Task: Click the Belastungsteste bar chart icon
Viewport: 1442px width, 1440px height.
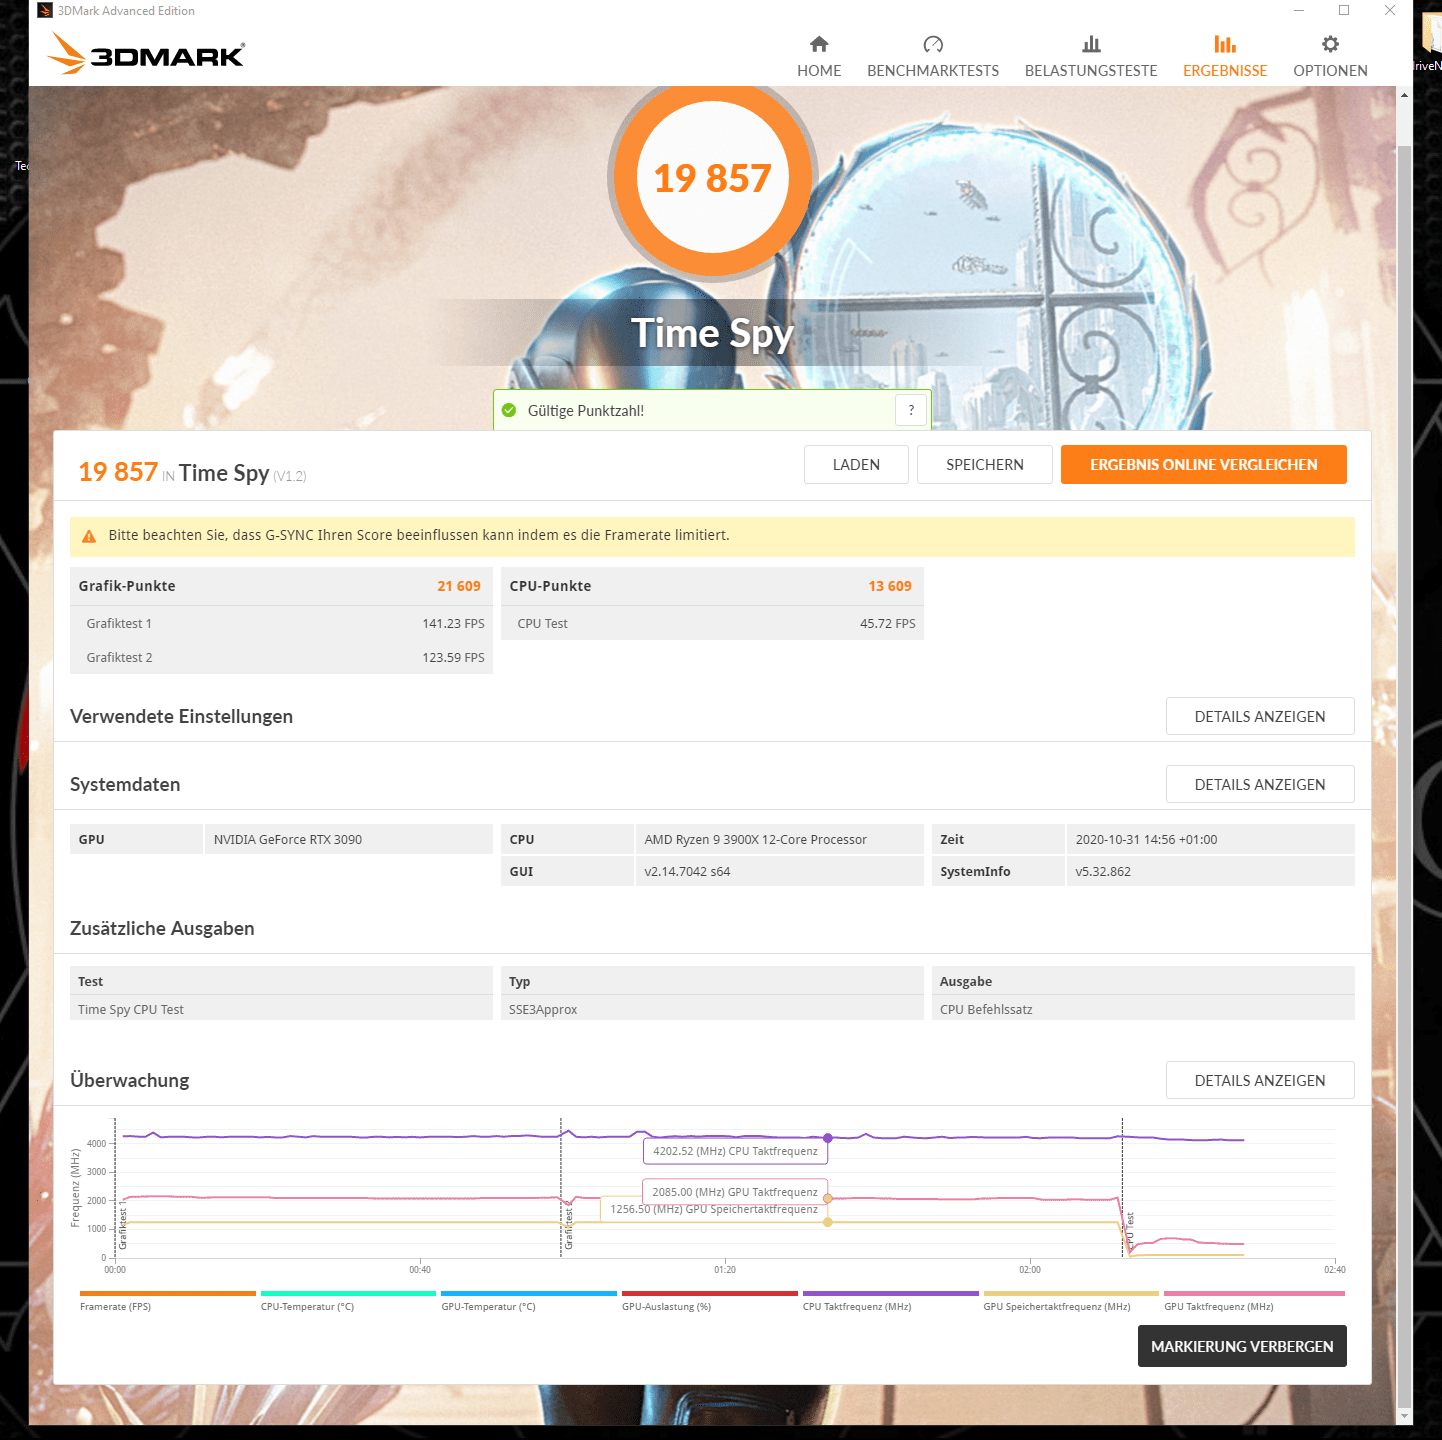Action: [x=1091, y=44]
